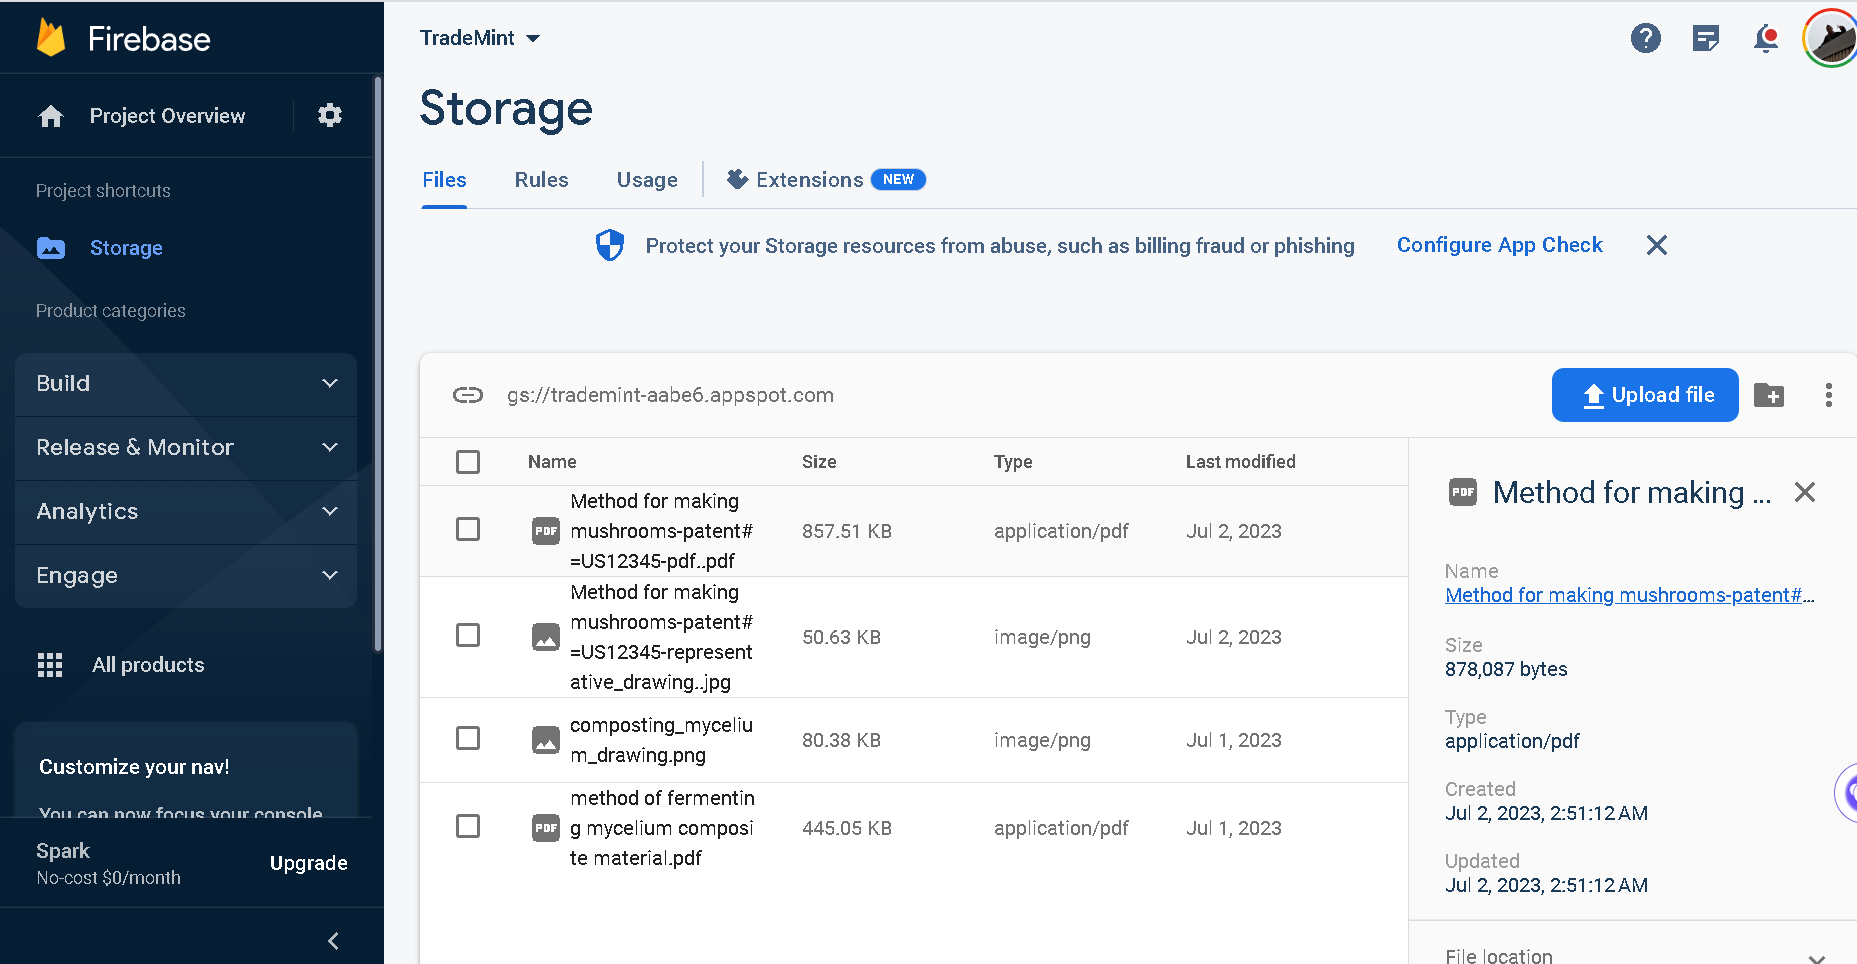Image resolution: width=1857 pixels, height=964 pixels.
Task: Expand the Analytics category
Action: [x=186, y=512]
